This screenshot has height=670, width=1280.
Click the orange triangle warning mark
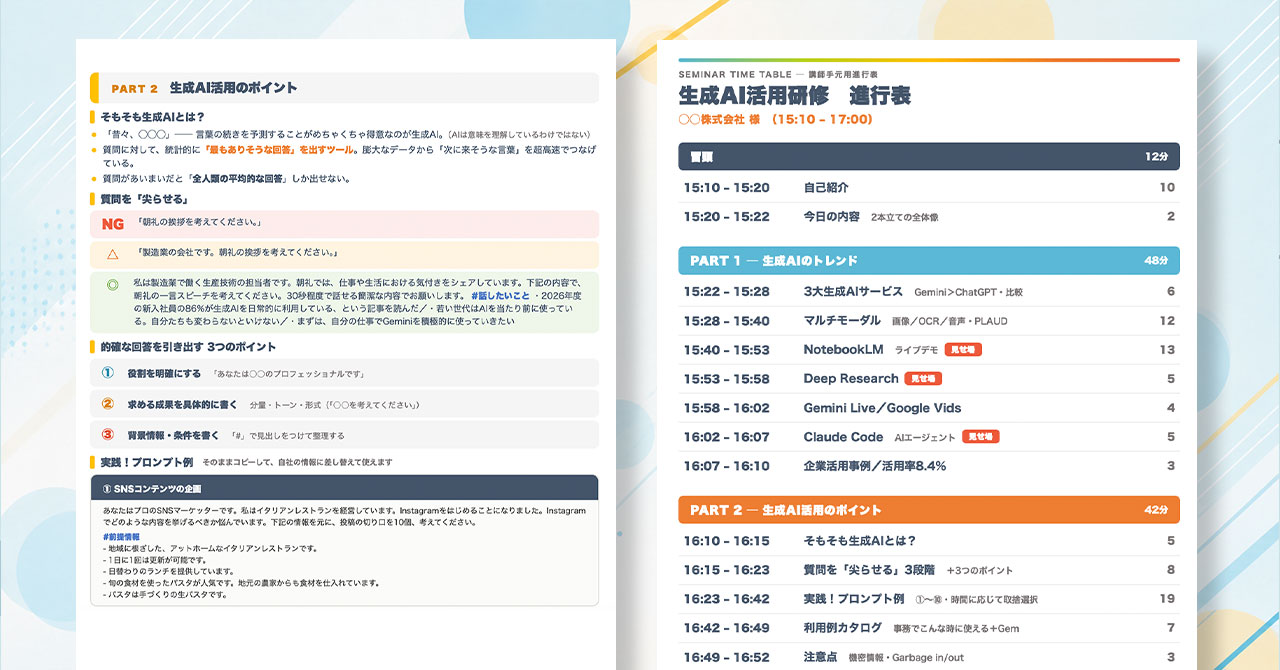(113, 254)
